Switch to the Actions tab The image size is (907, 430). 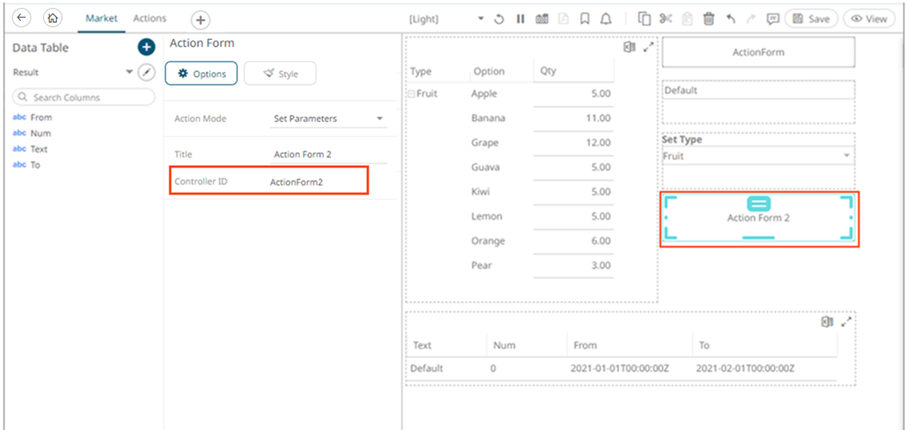150,18
